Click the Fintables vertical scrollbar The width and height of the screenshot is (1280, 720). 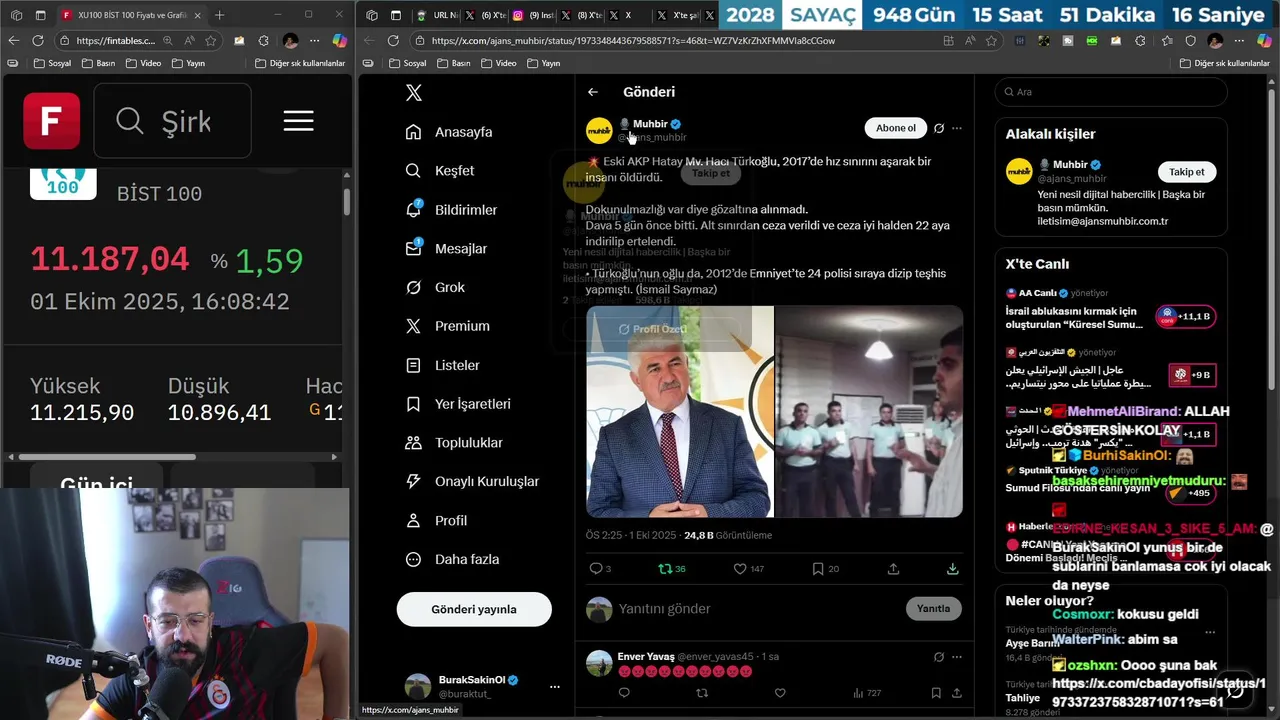[346, 202]
